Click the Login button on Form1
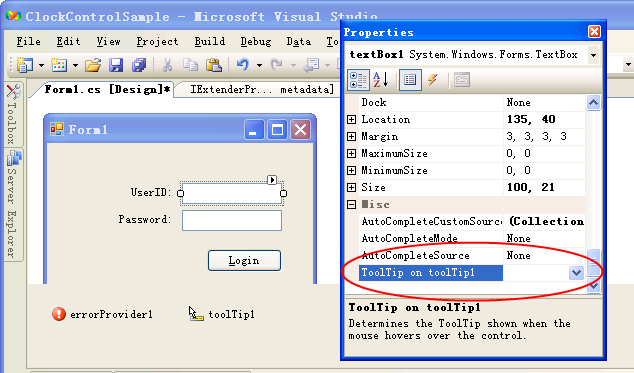 (244, 261)
